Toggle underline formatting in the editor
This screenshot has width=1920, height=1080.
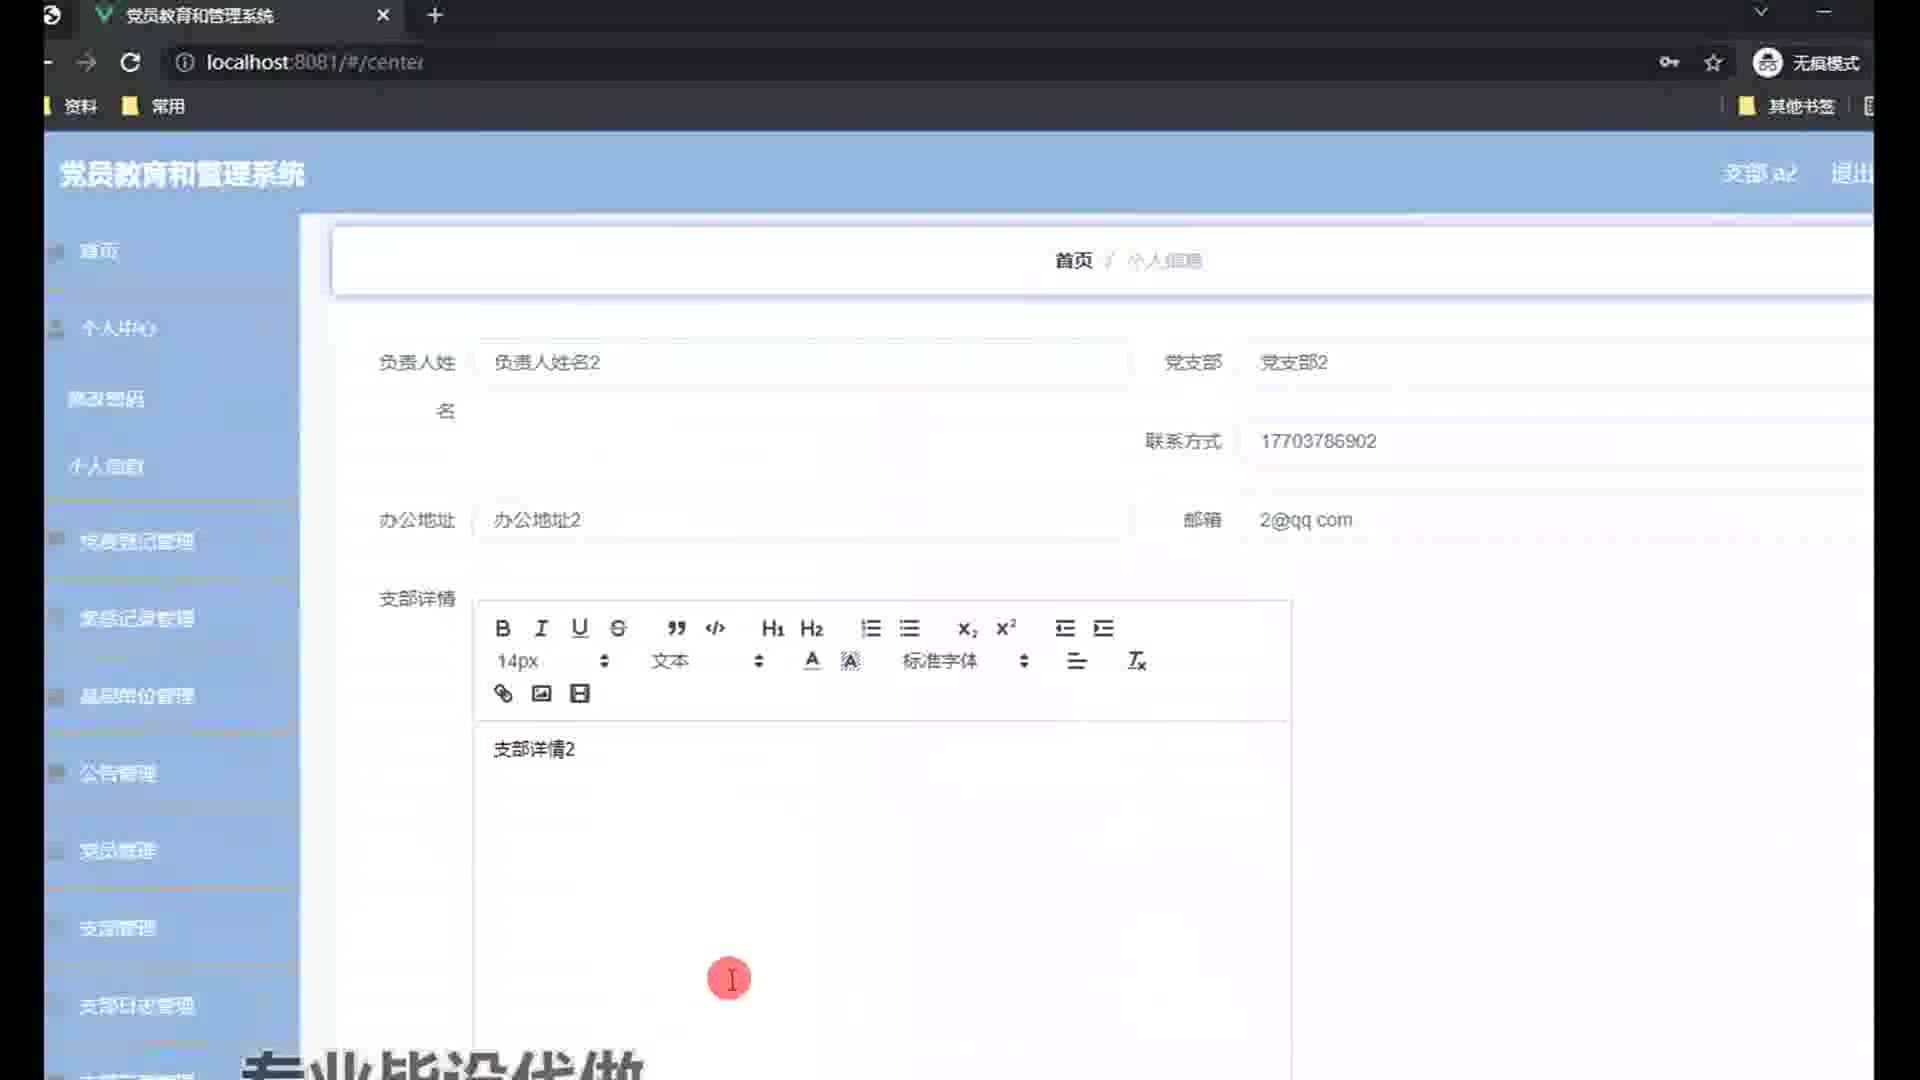579,628
